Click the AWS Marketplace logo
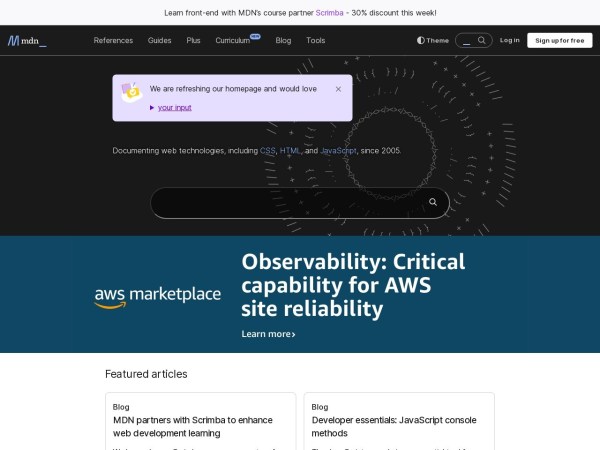 point(158,296)
